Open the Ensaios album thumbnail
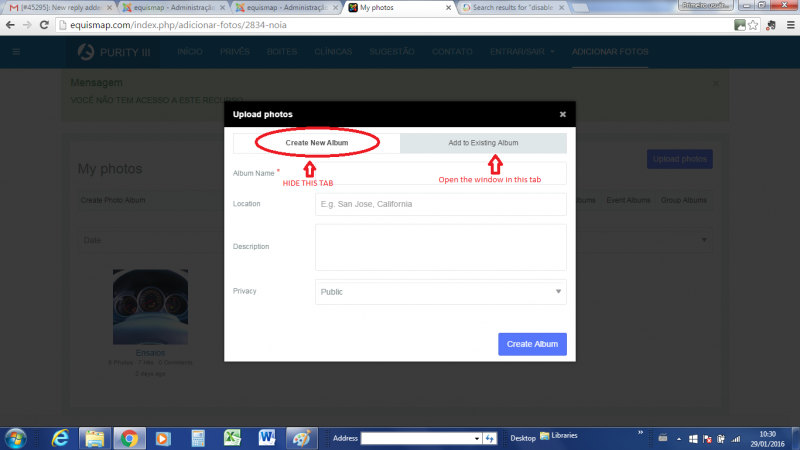 point(150,307)
